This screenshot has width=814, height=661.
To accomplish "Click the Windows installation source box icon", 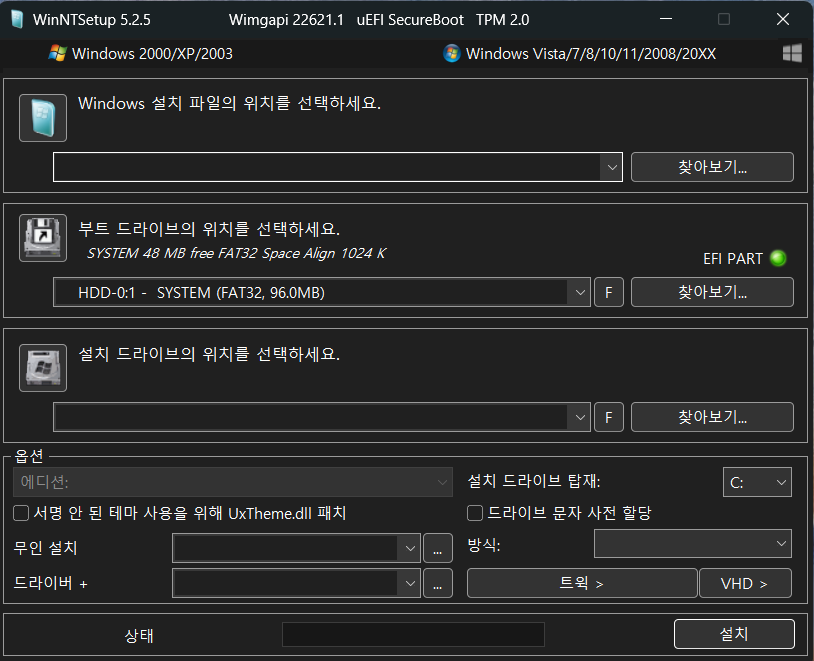I will [43, 118].
